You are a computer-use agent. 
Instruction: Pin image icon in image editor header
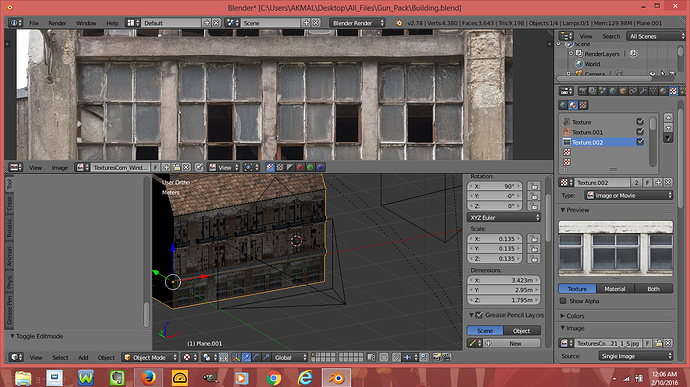pyautogui.click(x=199, y=167)
